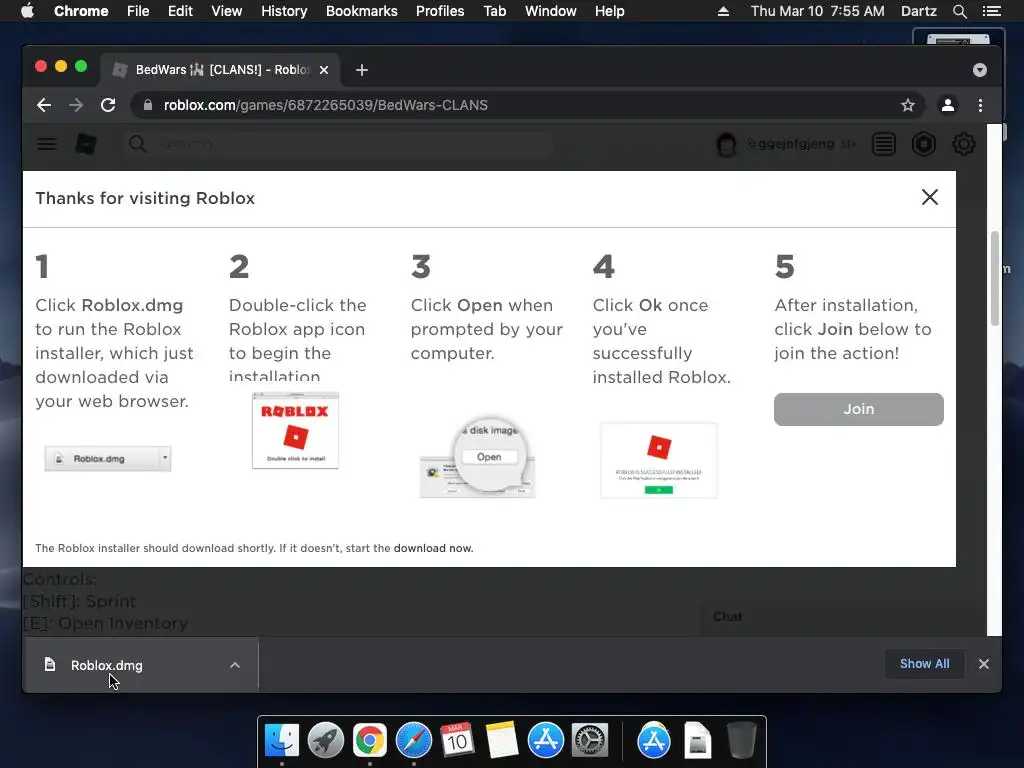Open the Chrome profile avatar icon
Image resolution: width=1024 pixels, height=768 pixels.
(x=948, y=105)
